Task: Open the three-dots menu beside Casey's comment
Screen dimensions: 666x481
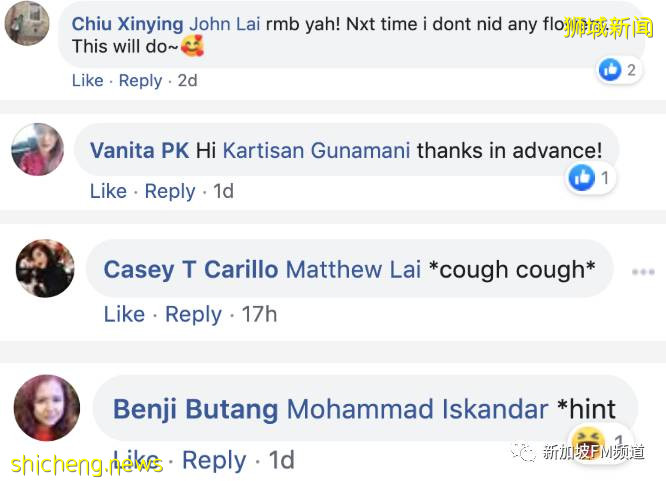Action: pos(642,271)
